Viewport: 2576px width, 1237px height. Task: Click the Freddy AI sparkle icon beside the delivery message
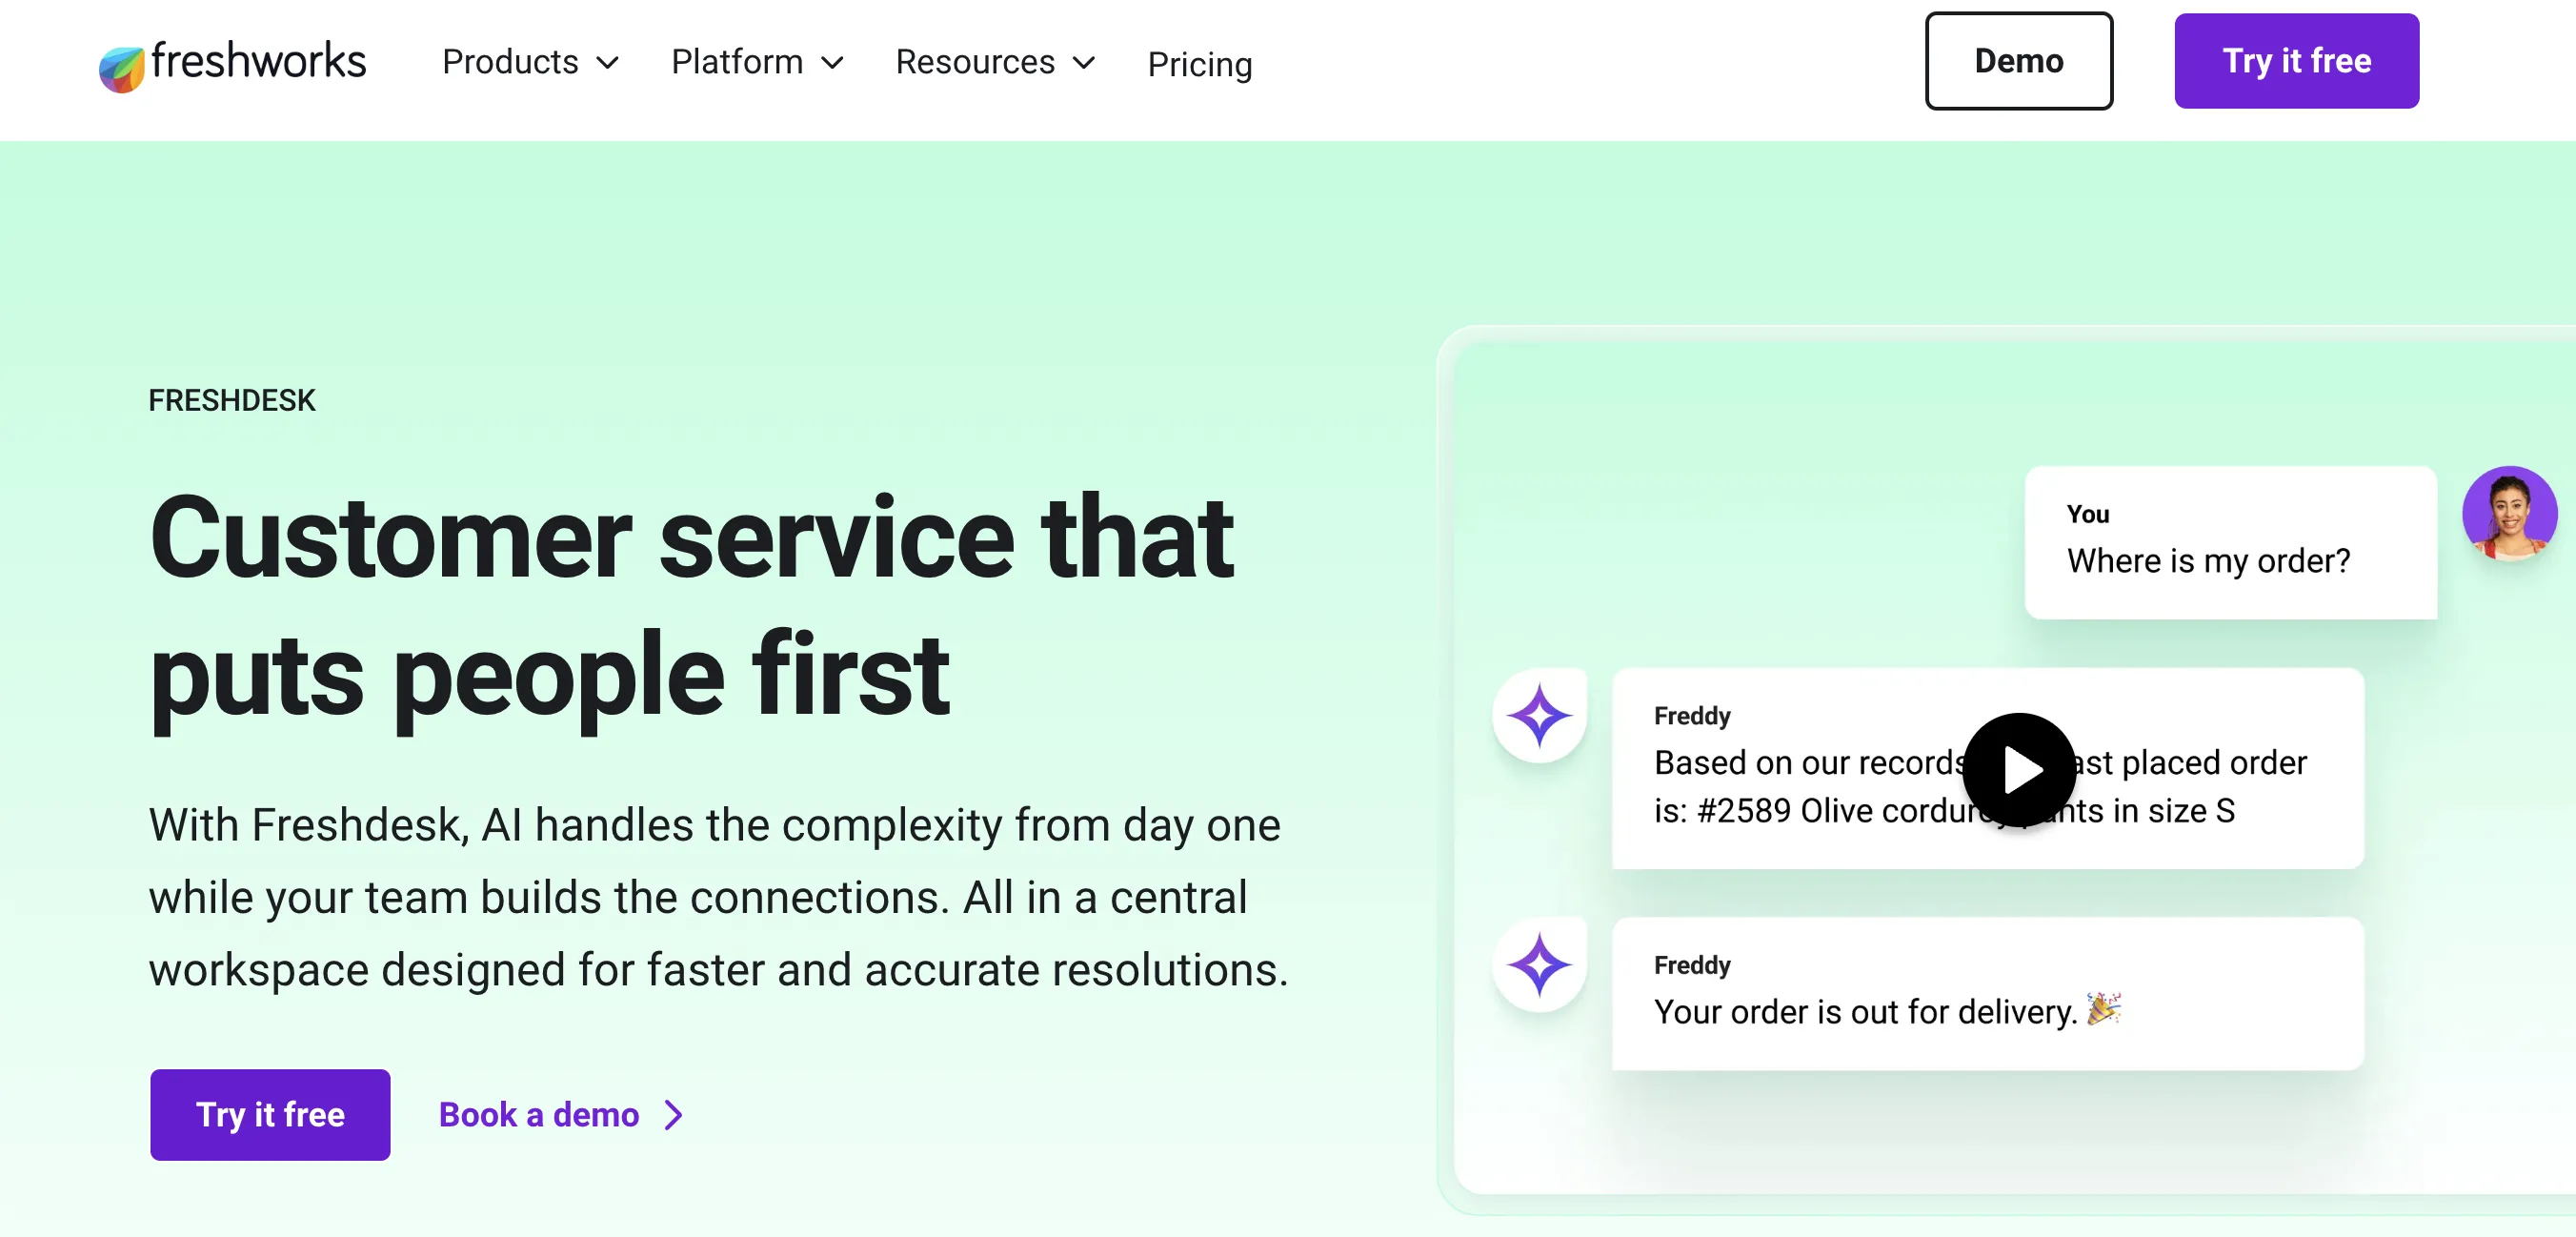click(1539, 965)
